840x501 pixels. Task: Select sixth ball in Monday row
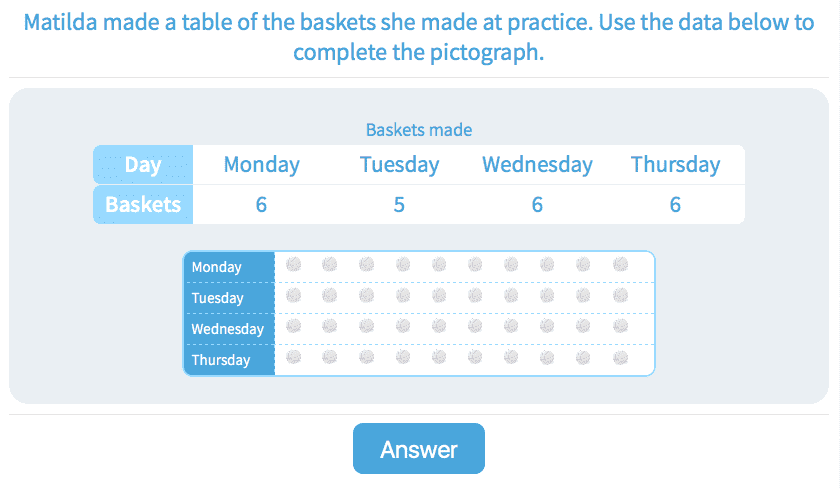(475, 265)
